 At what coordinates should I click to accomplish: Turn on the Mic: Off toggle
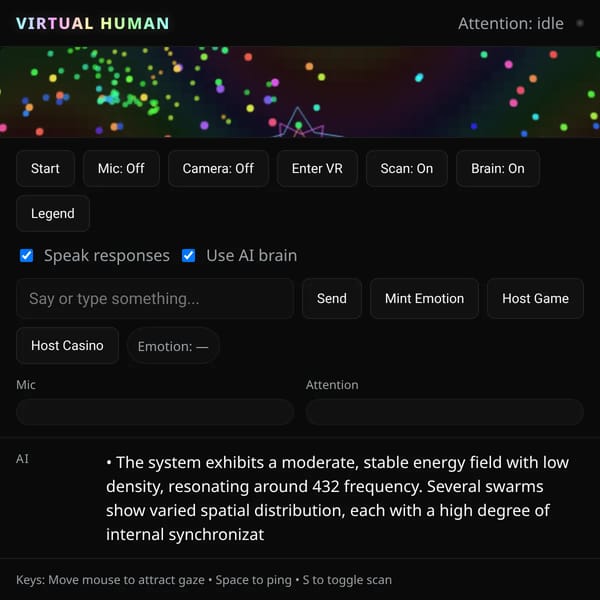tap(121, 168)
